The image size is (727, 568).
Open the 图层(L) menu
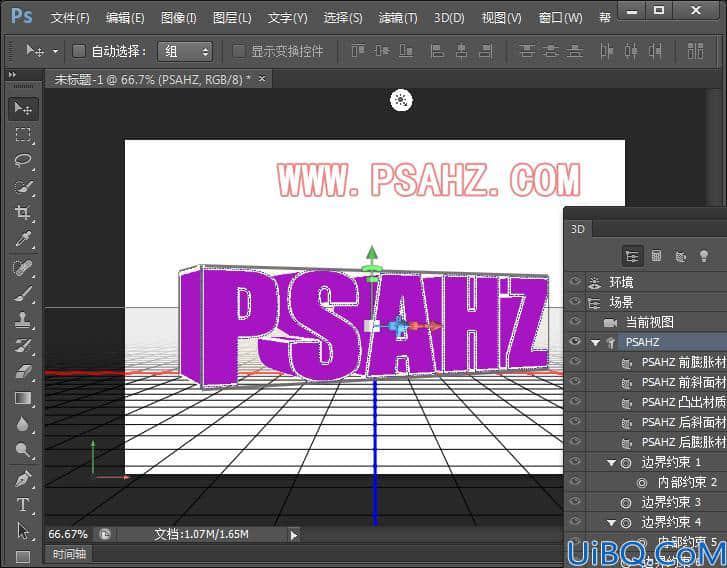click(x=232, y=18)
